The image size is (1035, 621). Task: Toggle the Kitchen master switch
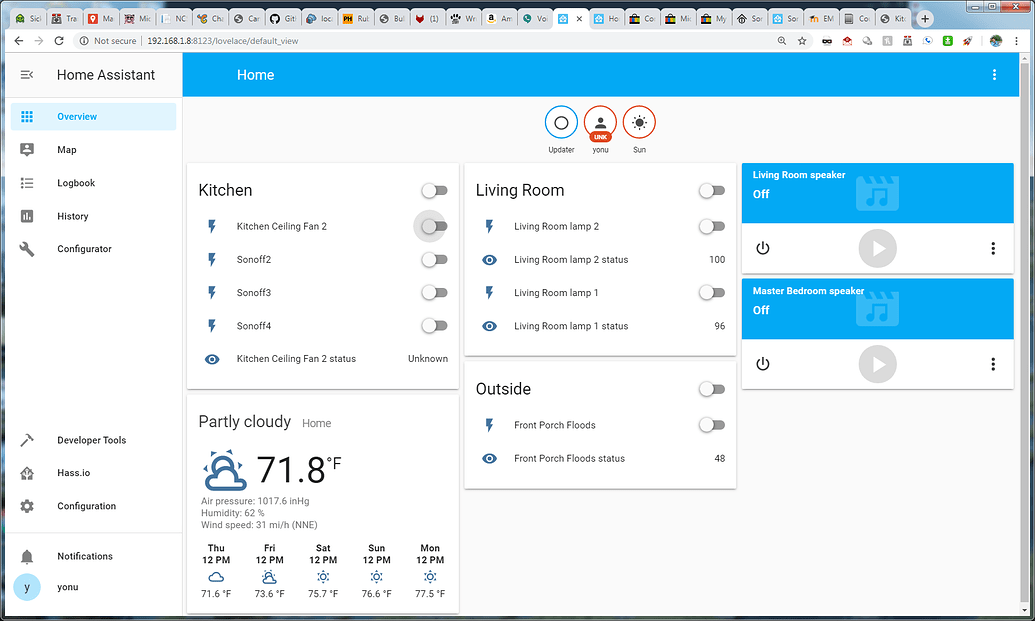[434, 190]
